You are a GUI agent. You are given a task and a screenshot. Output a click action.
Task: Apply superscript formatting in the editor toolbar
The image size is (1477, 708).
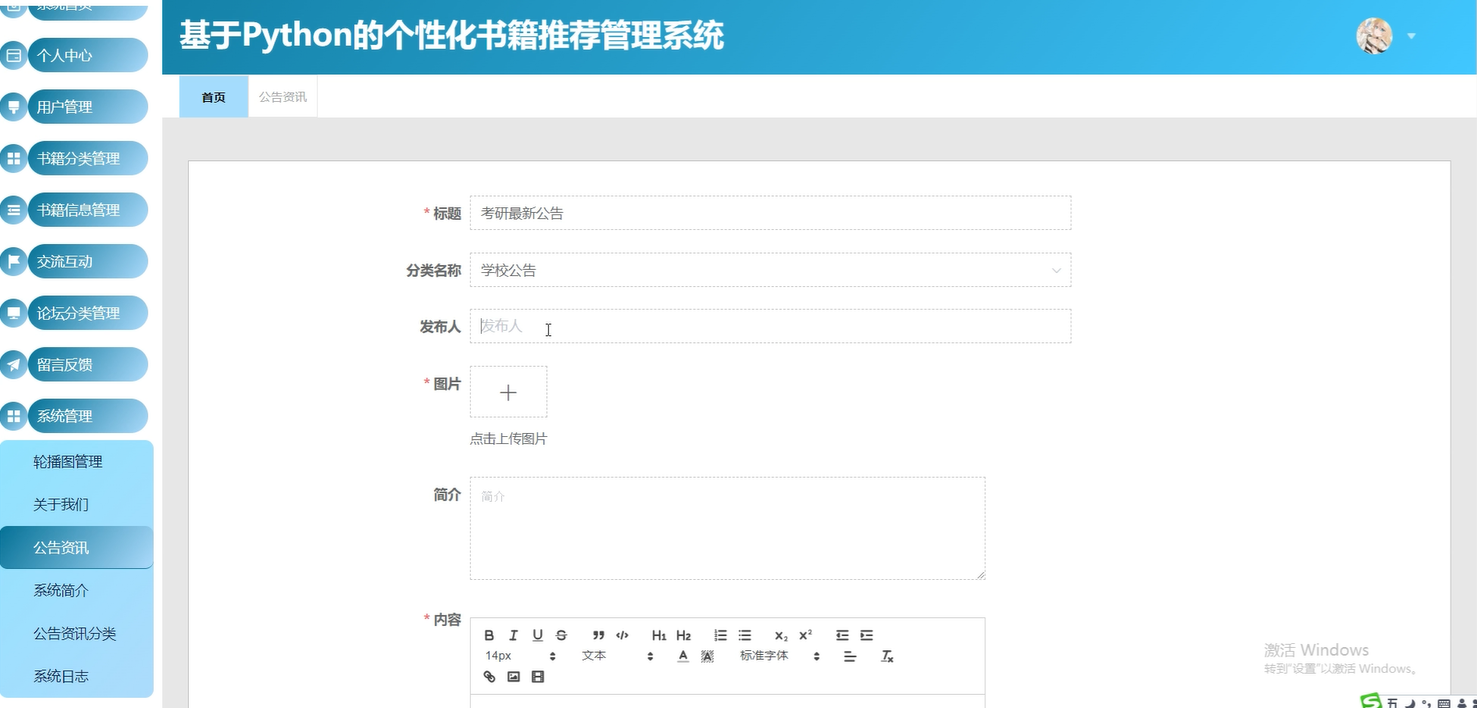coord(804,634)
